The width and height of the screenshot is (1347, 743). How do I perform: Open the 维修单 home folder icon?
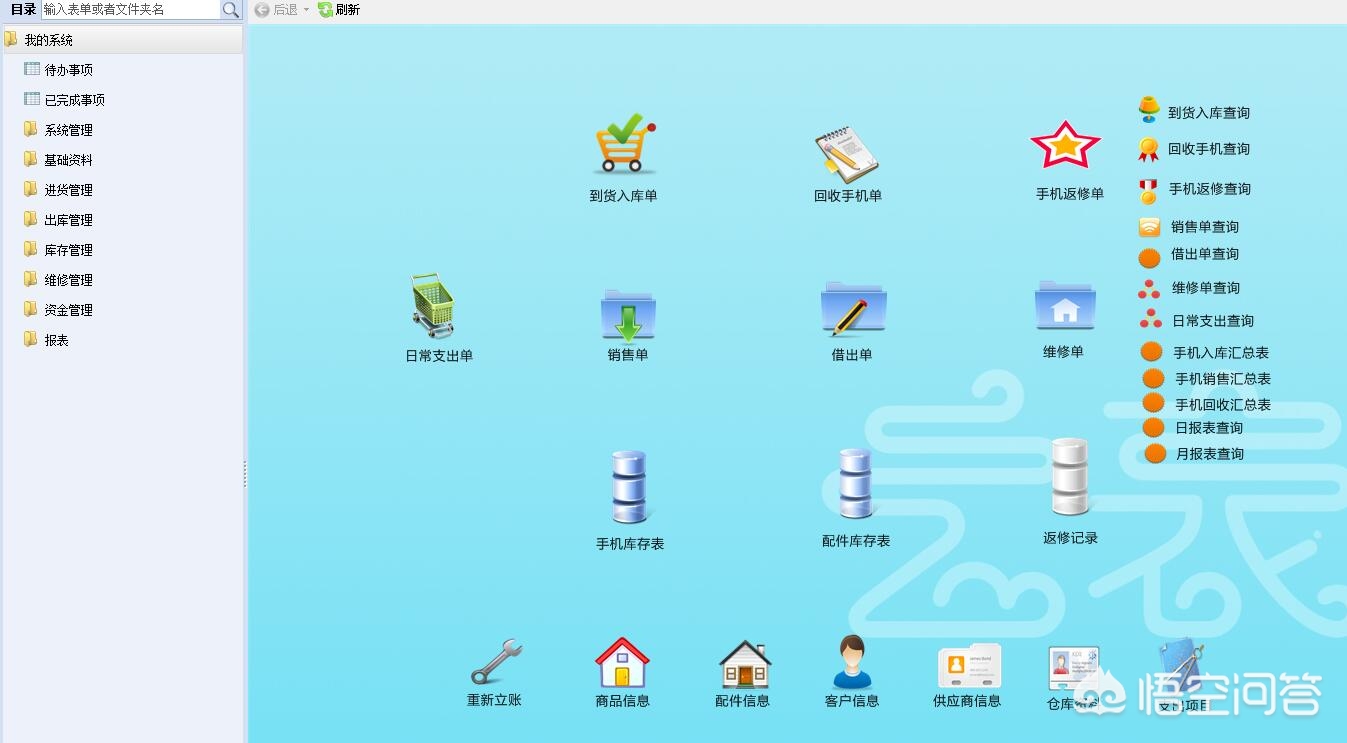click(1065, 306)
